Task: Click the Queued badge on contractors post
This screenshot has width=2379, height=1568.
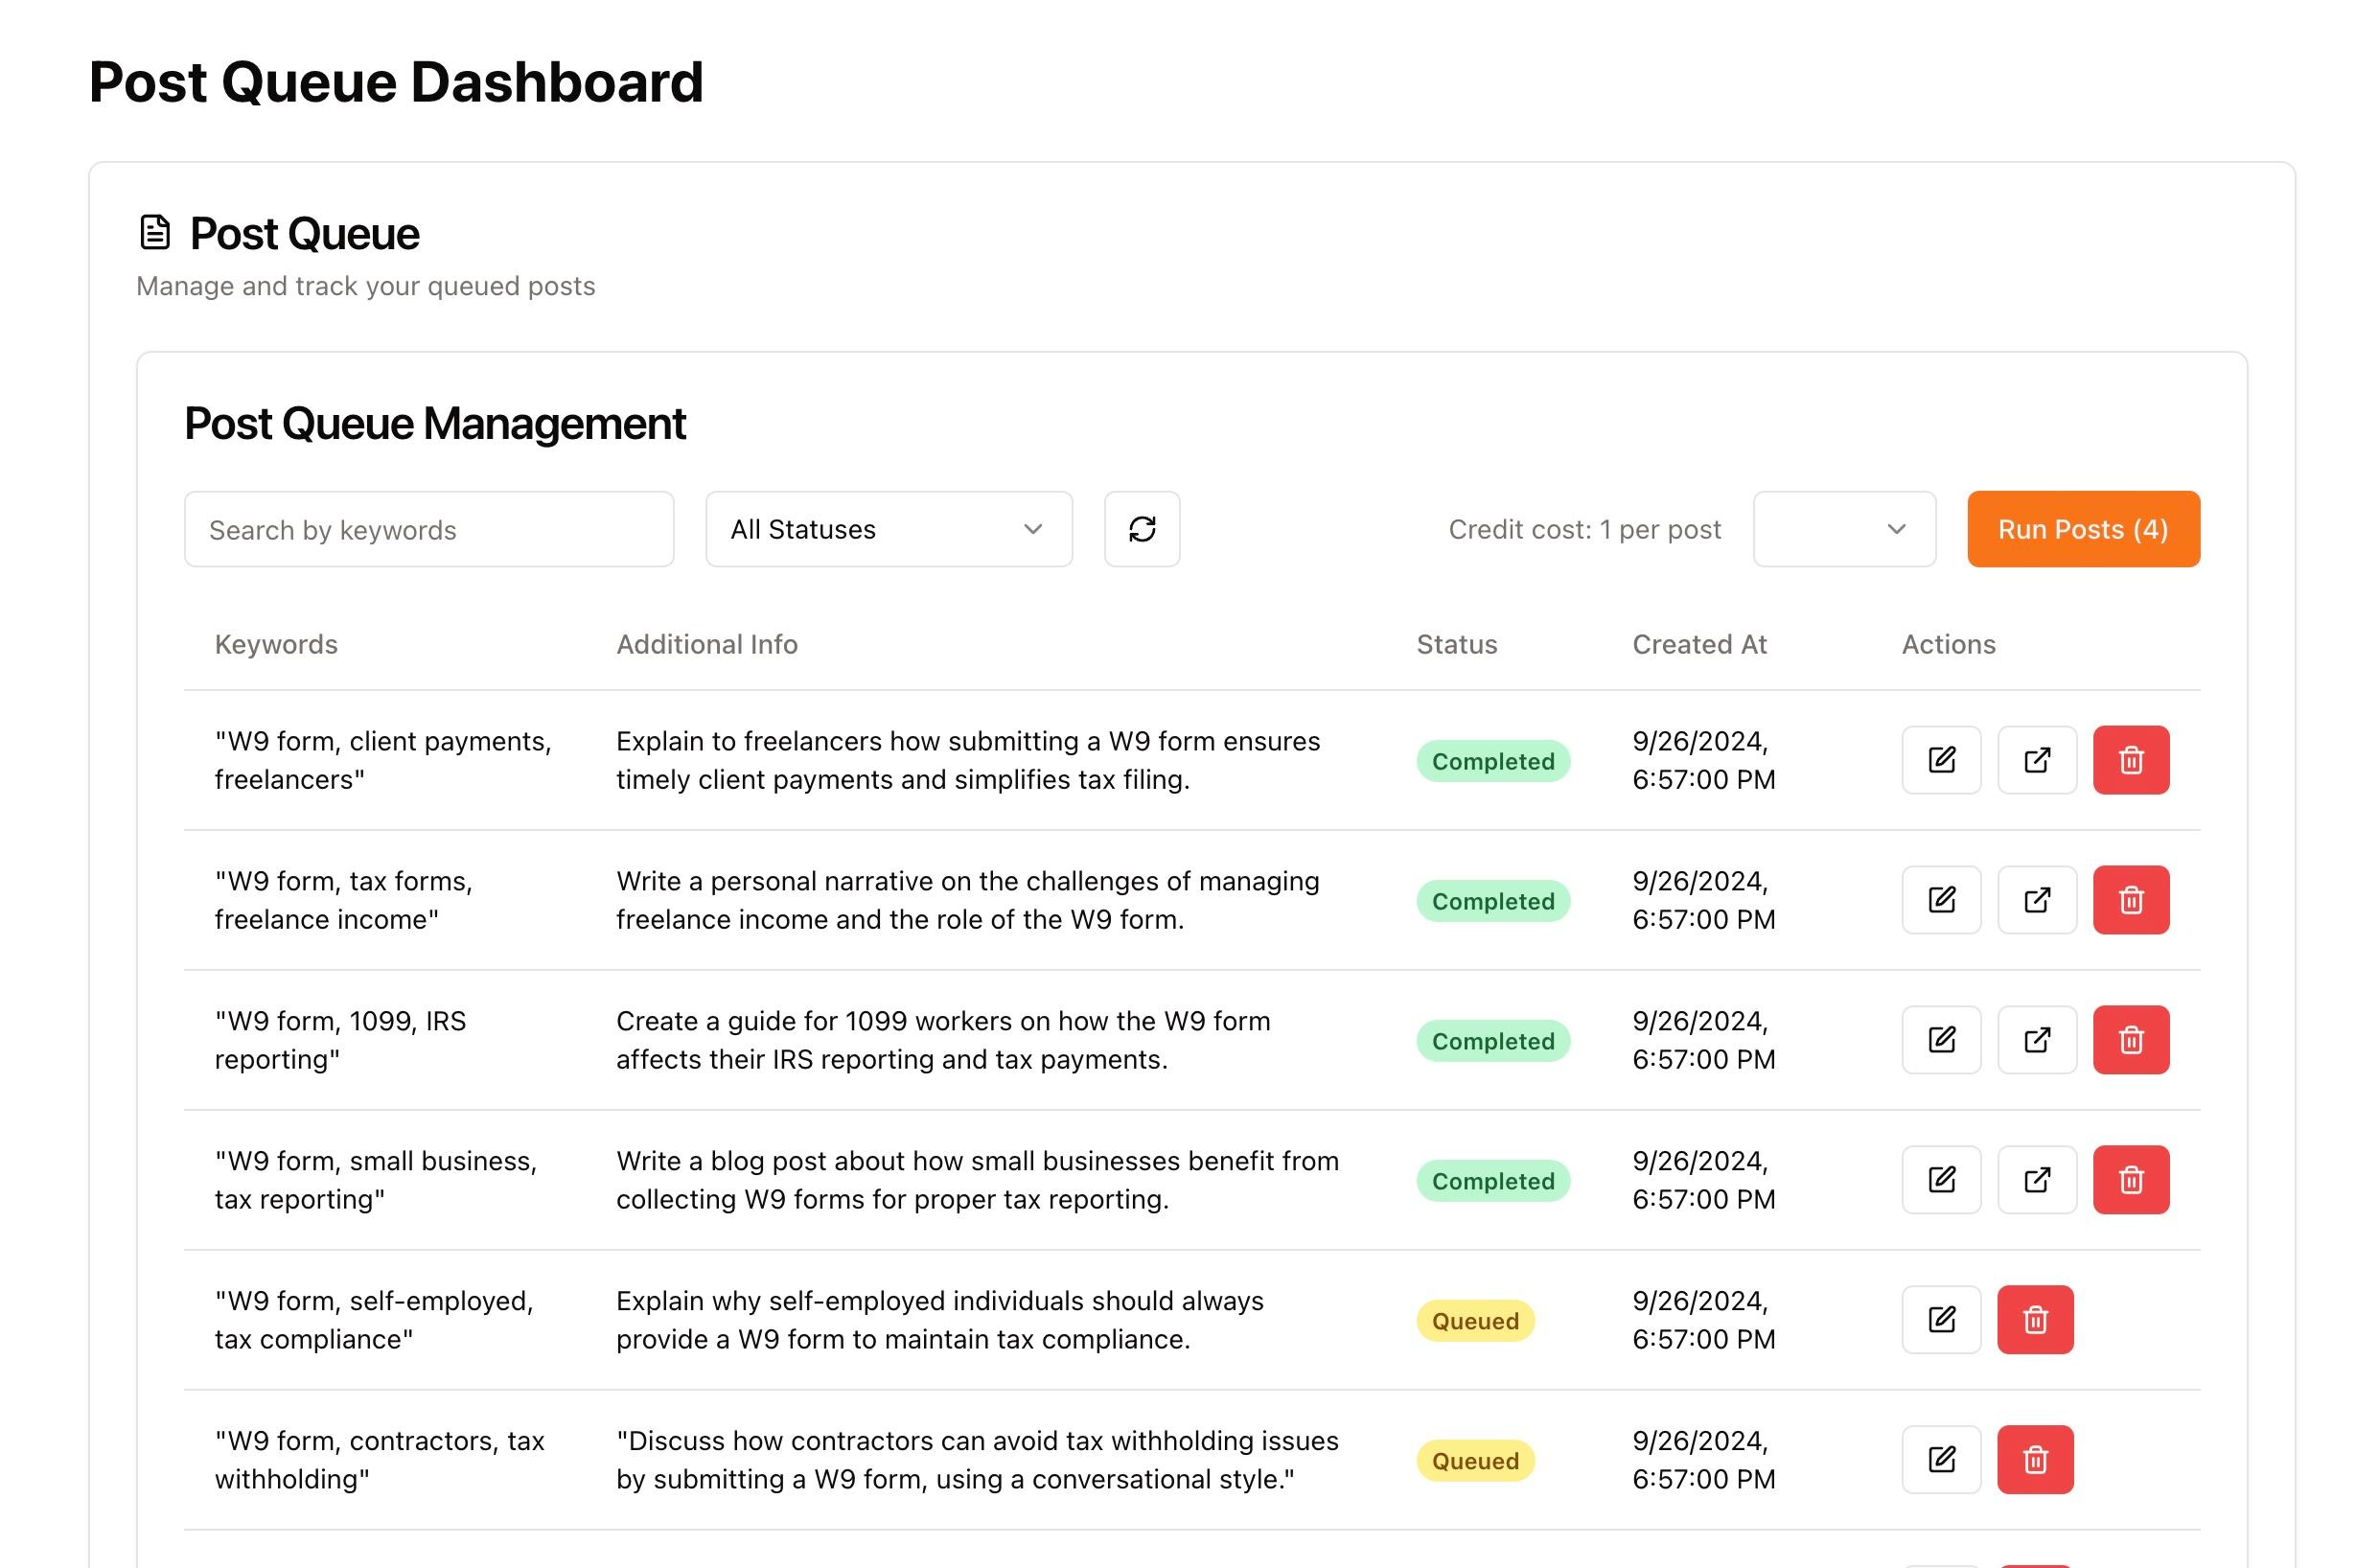Action: tap(1474, 1460)
